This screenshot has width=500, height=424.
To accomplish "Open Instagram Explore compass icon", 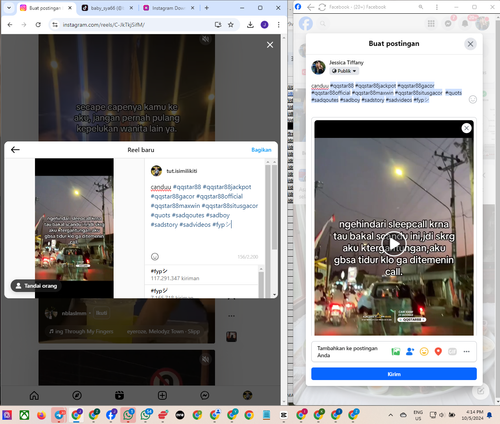I will click(77, 395).
